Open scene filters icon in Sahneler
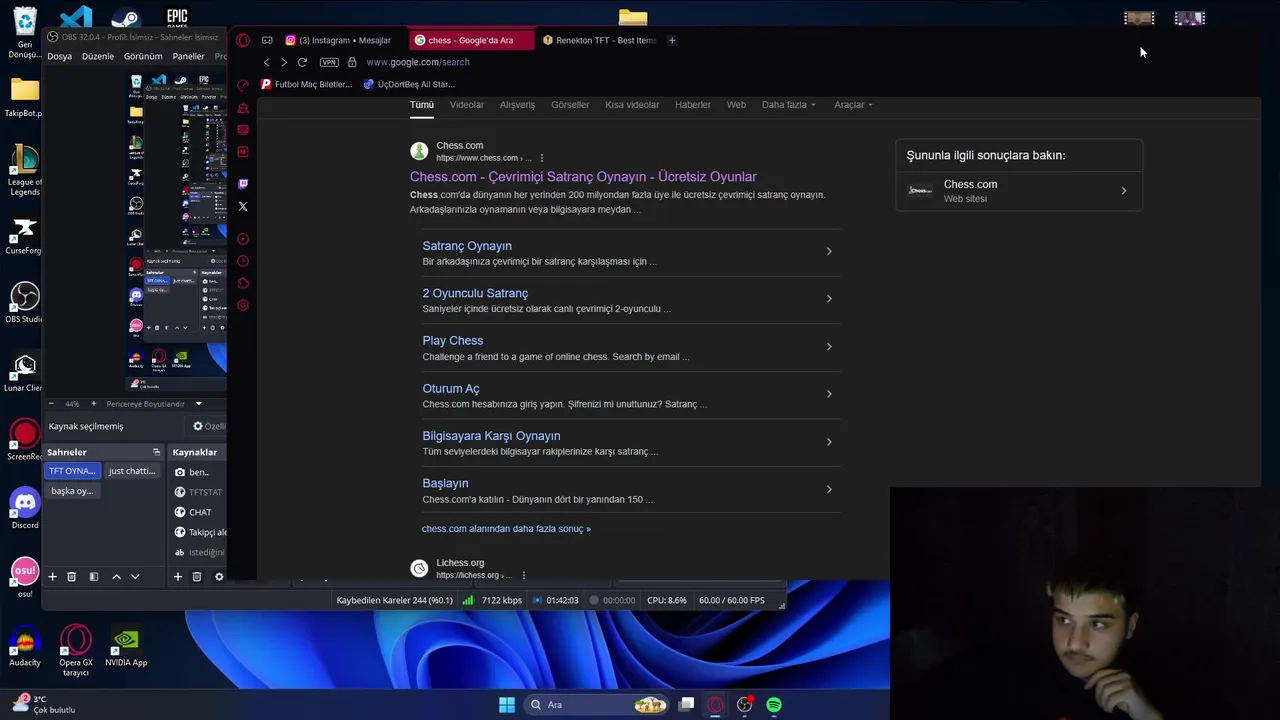The width and height of the screenshot is (1280, 720). pyautogui.click(x=94, y=576)
